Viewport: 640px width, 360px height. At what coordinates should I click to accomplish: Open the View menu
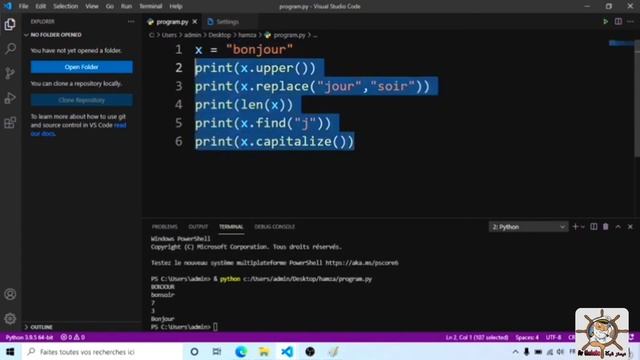click(x=92, y=6)
